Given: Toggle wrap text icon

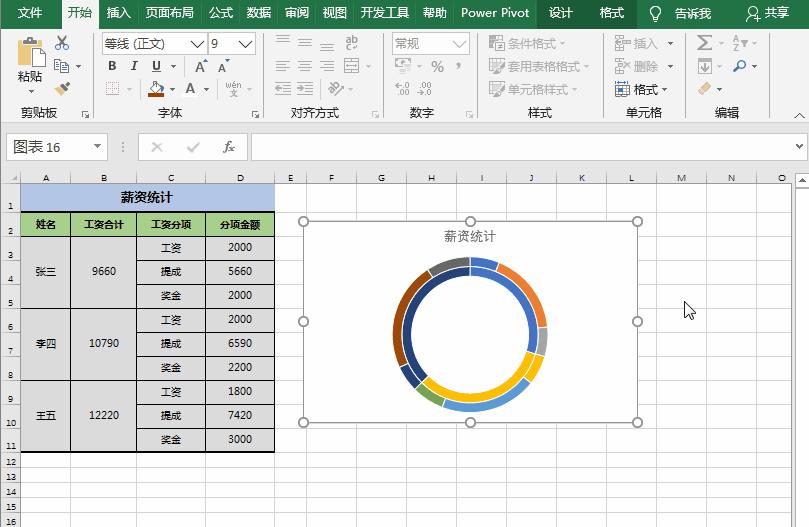Looking at the screenshot, I should click(351, 43).
